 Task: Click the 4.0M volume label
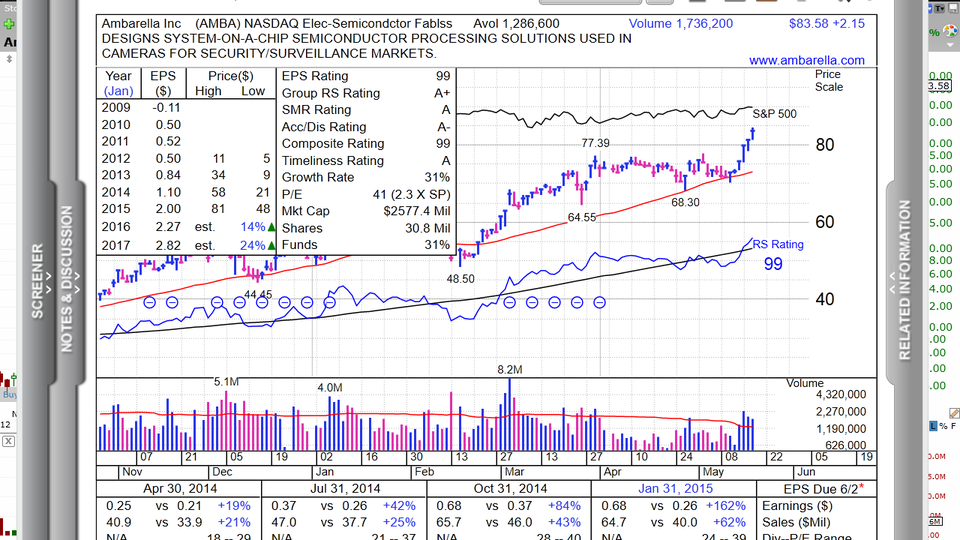click(x=330, y=388)
